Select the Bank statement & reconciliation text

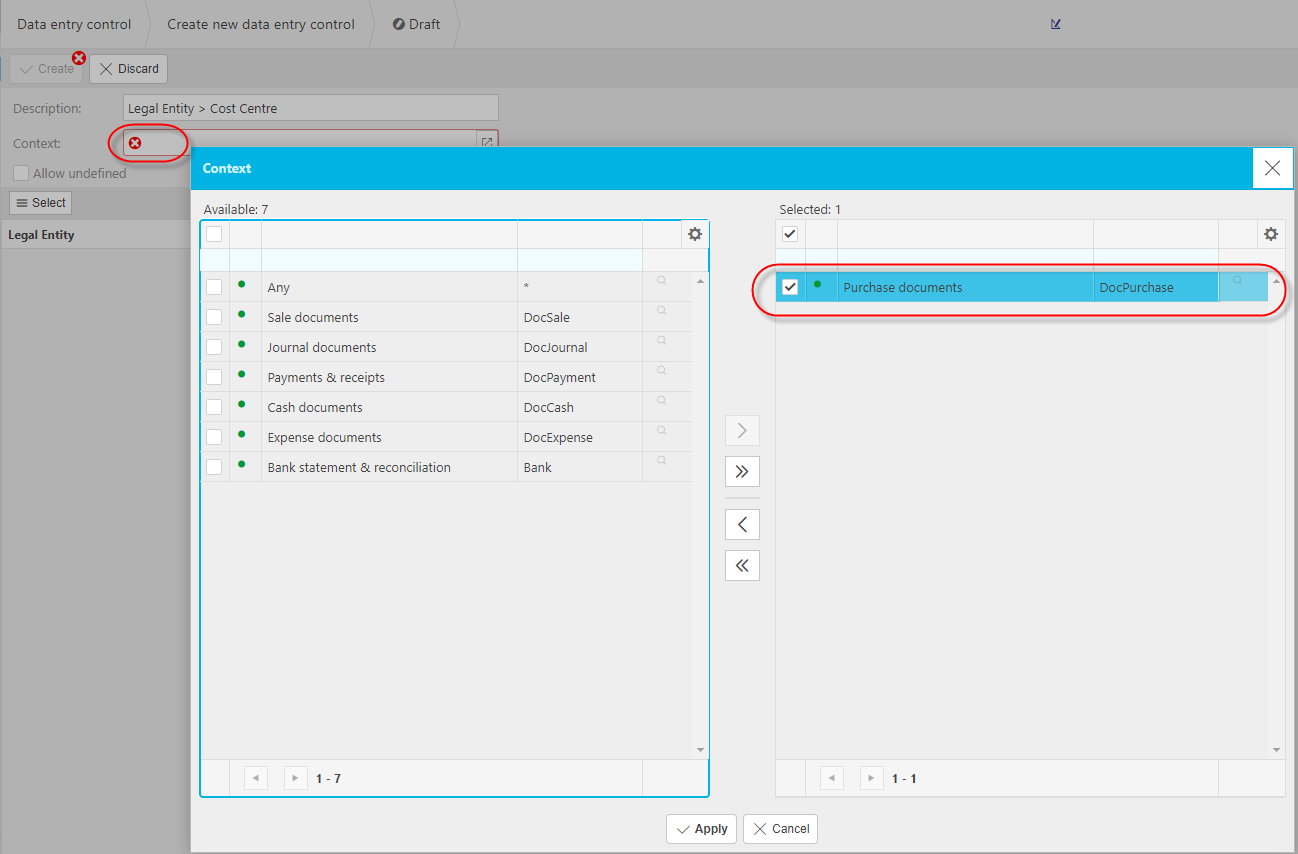[359, 467]
